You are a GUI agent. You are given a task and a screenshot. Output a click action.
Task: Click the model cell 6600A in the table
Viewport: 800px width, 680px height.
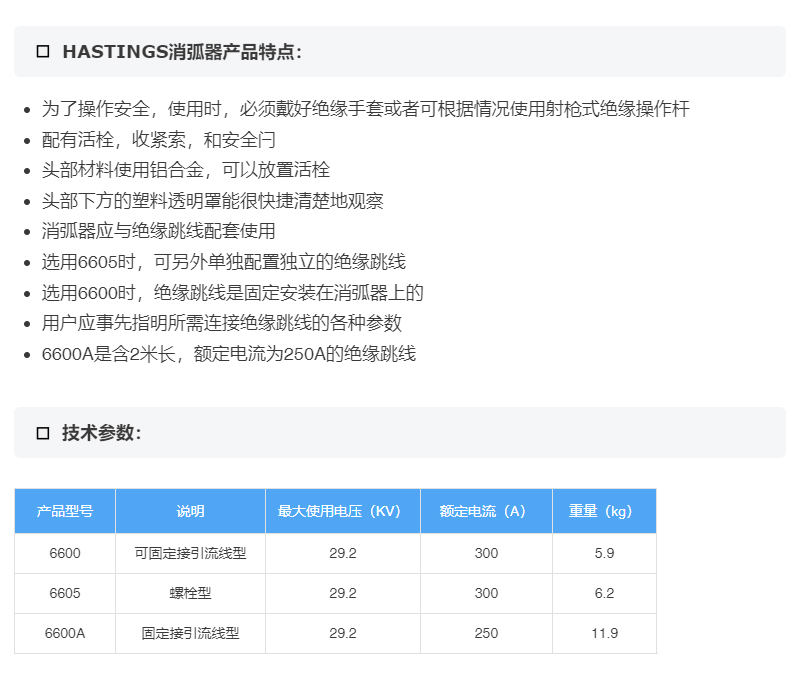65,634
